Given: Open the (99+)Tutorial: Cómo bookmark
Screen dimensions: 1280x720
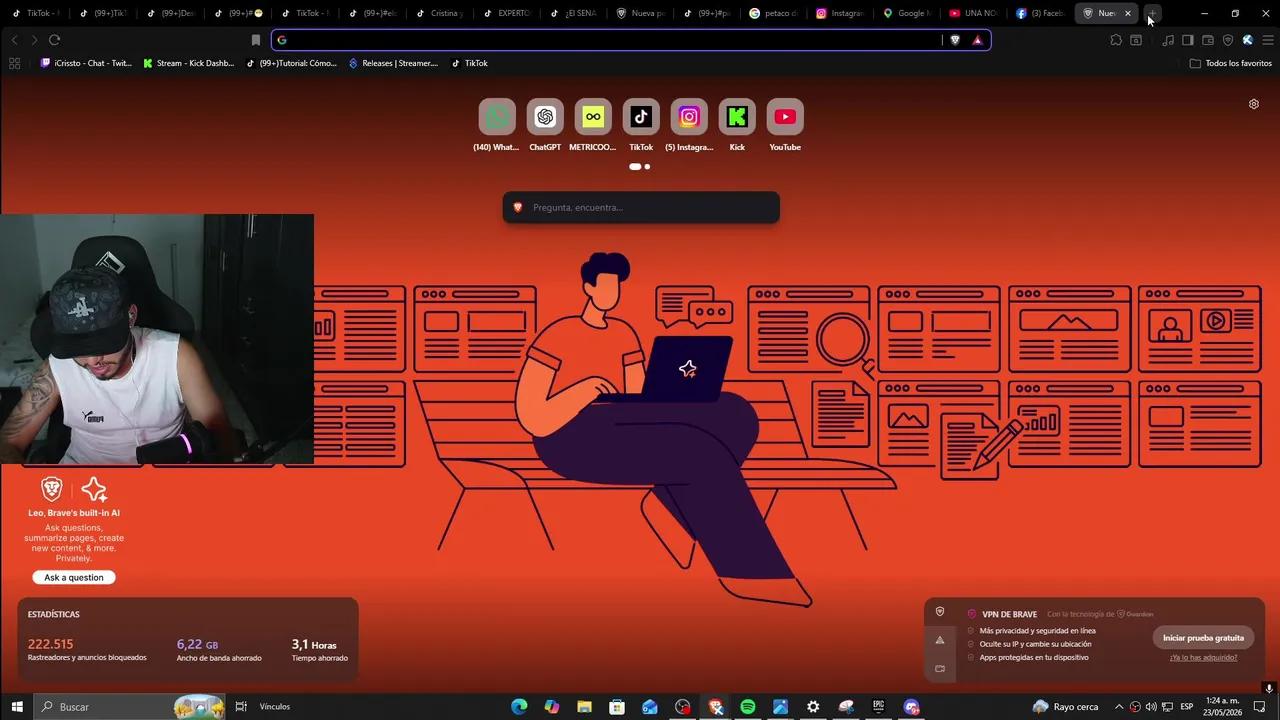Looking at the screenshot, I should pos(291,63).
